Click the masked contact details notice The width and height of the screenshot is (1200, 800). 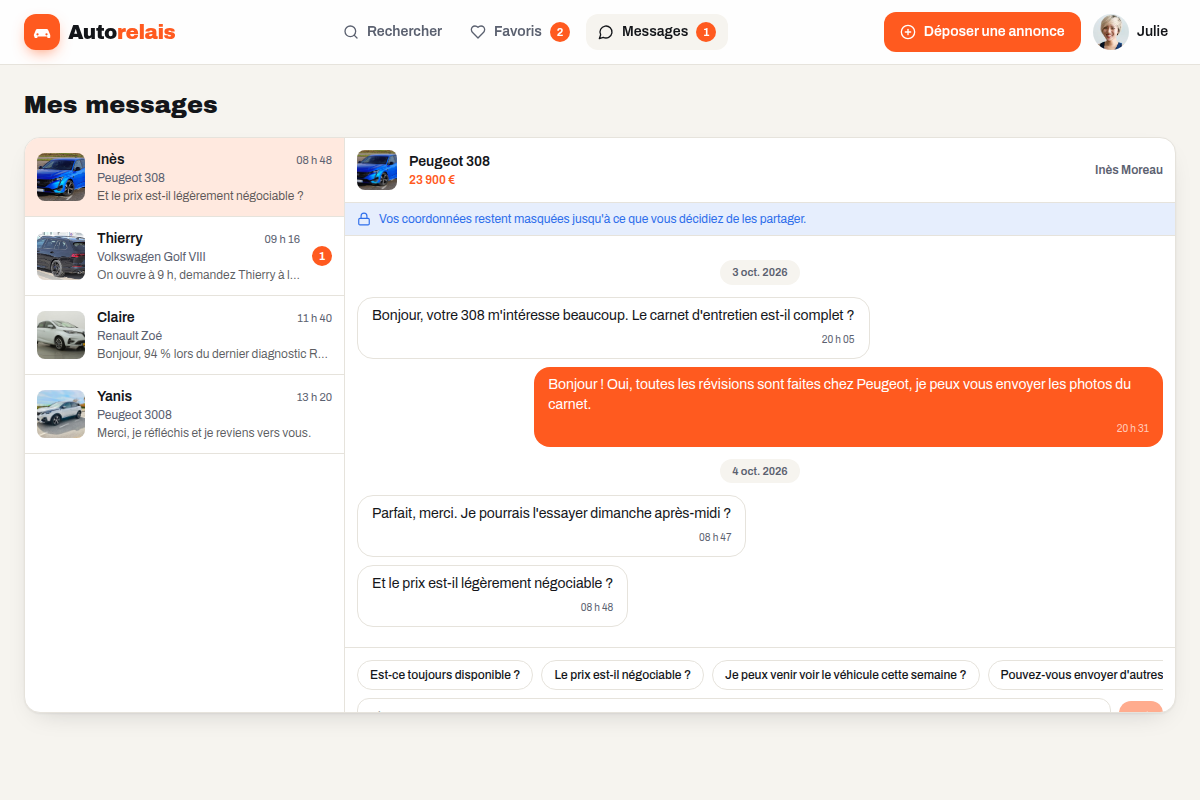(760, 219)
